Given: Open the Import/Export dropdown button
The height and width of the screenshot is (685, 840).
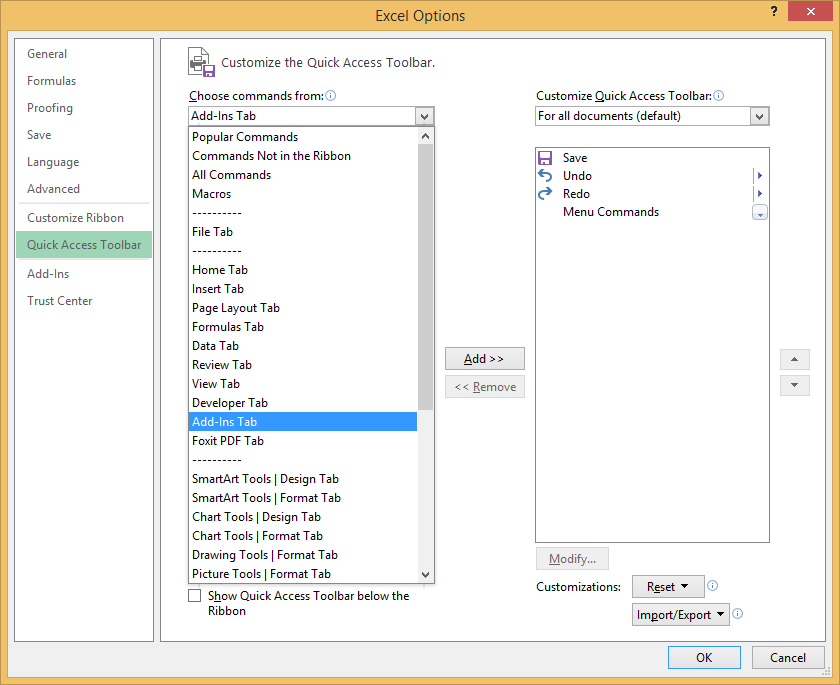Looking at the screenshot, I should [x=680, y=615].
